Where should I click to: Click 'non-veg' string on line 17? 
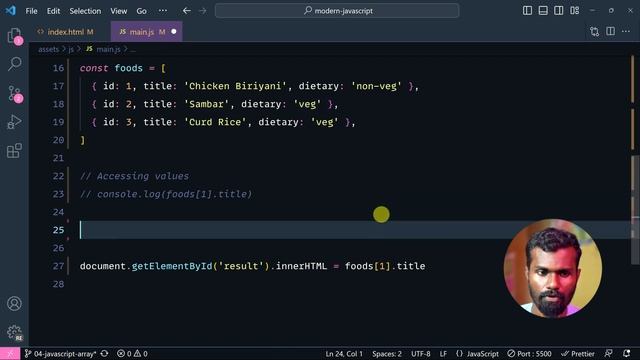coord(376,86)
